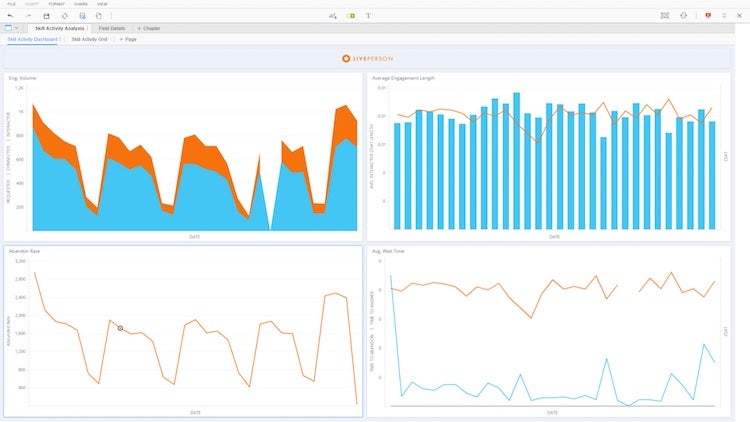The height and width of the screenshot is (422, 750).
Task: Click the export document icon in toolbar
Action: tap(99, 16)
